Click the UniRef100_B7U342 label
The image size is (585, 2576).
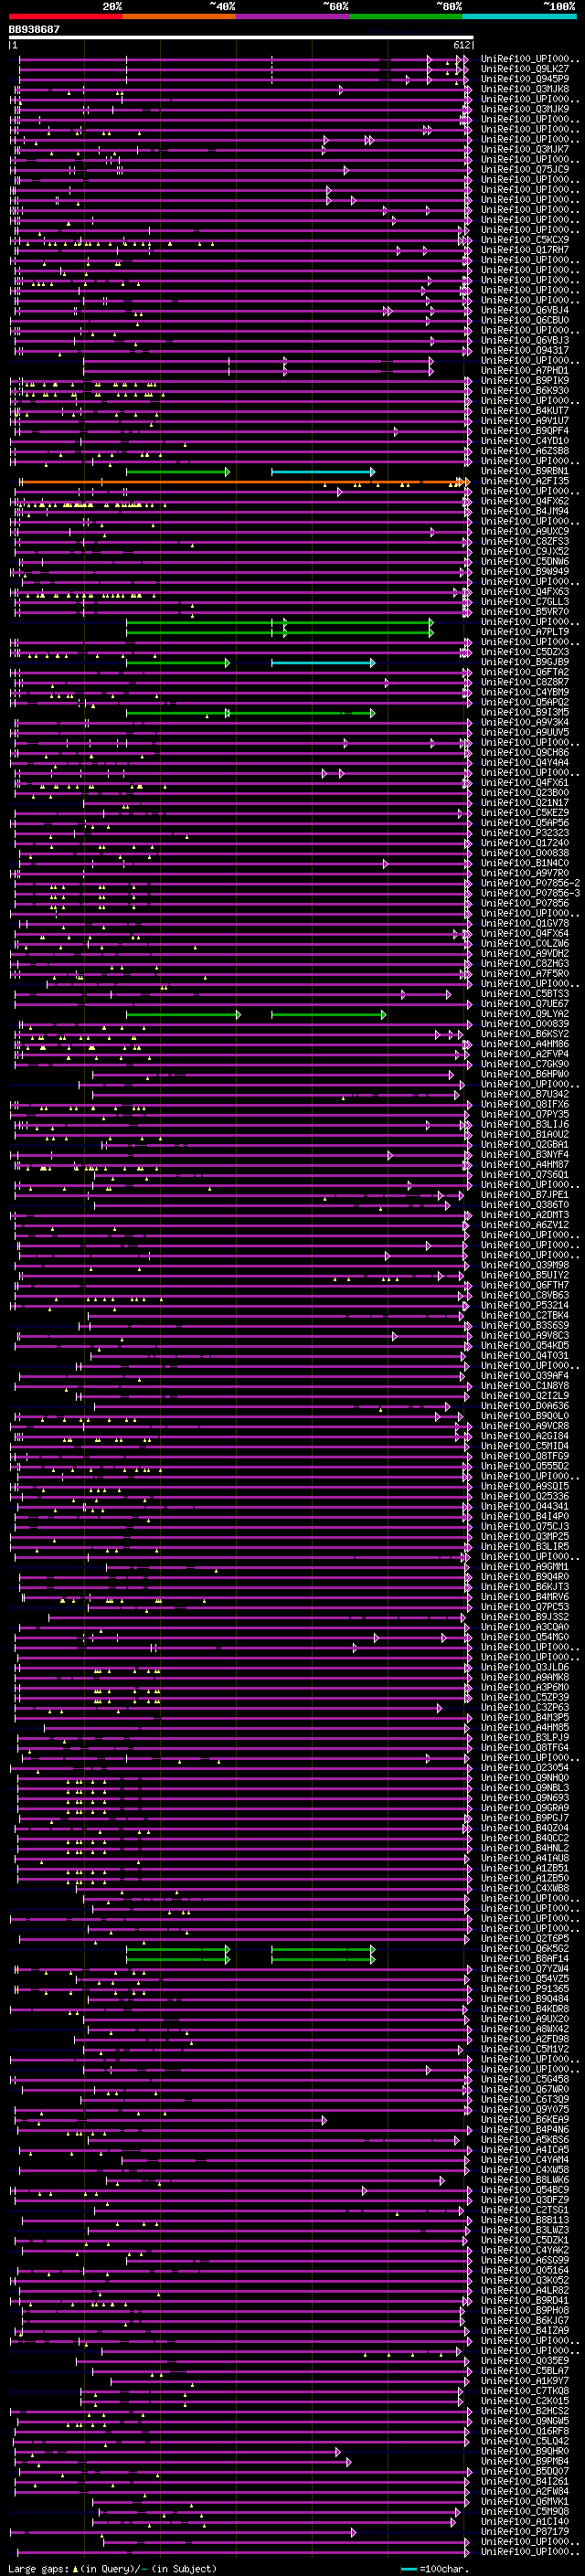click(x=525, y=1094)
